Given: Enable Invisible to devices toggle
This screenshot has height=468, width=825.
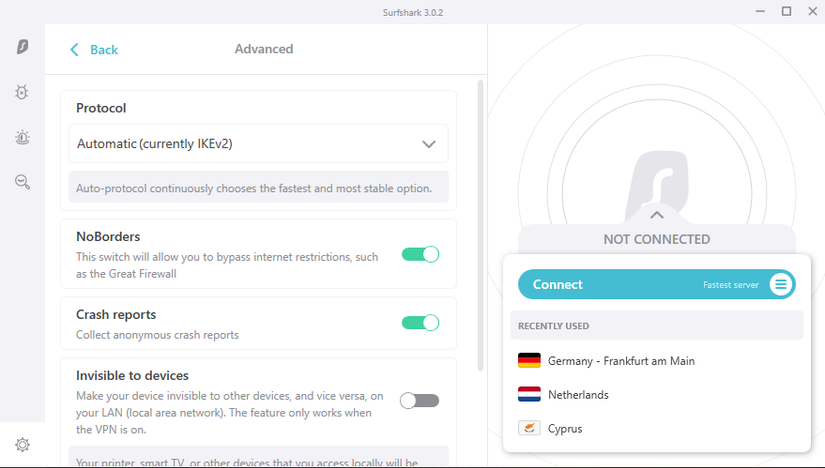Looking at the screenshot, I should point(419,401).
